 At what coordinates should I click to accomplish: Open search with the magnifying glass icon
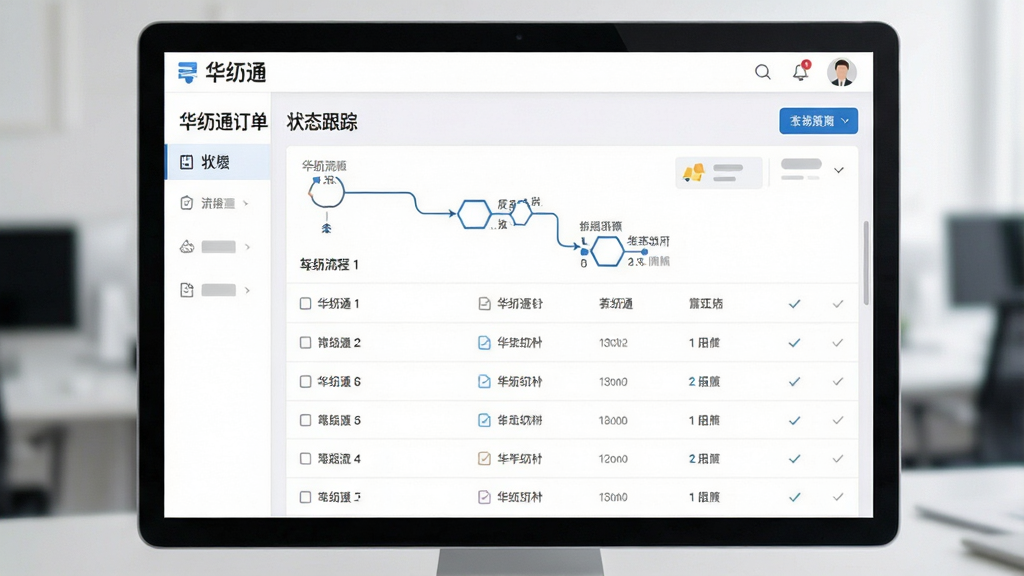point(763,72)
